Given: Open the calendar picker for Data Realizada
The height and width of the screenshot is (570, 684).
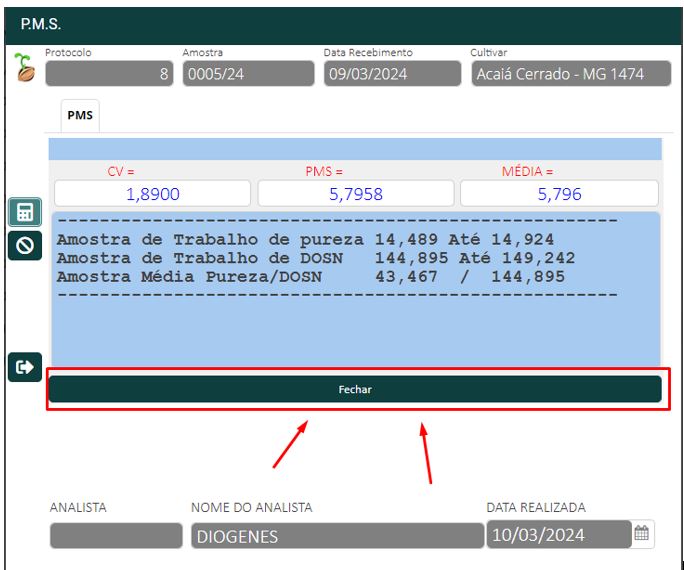Looking at the screenshot, I should coord(642,534).
